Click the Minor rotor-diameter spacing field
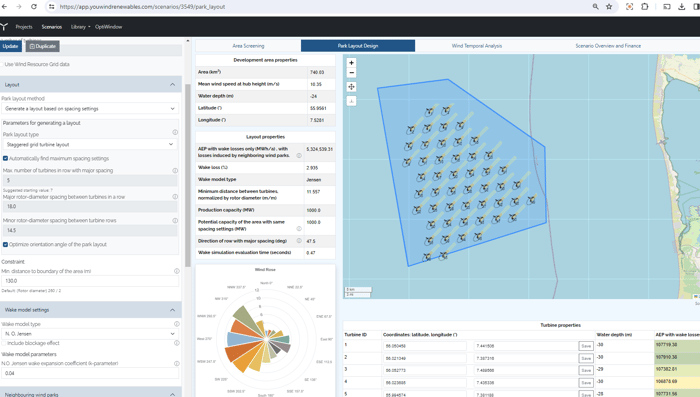 [x=90, y=230]
